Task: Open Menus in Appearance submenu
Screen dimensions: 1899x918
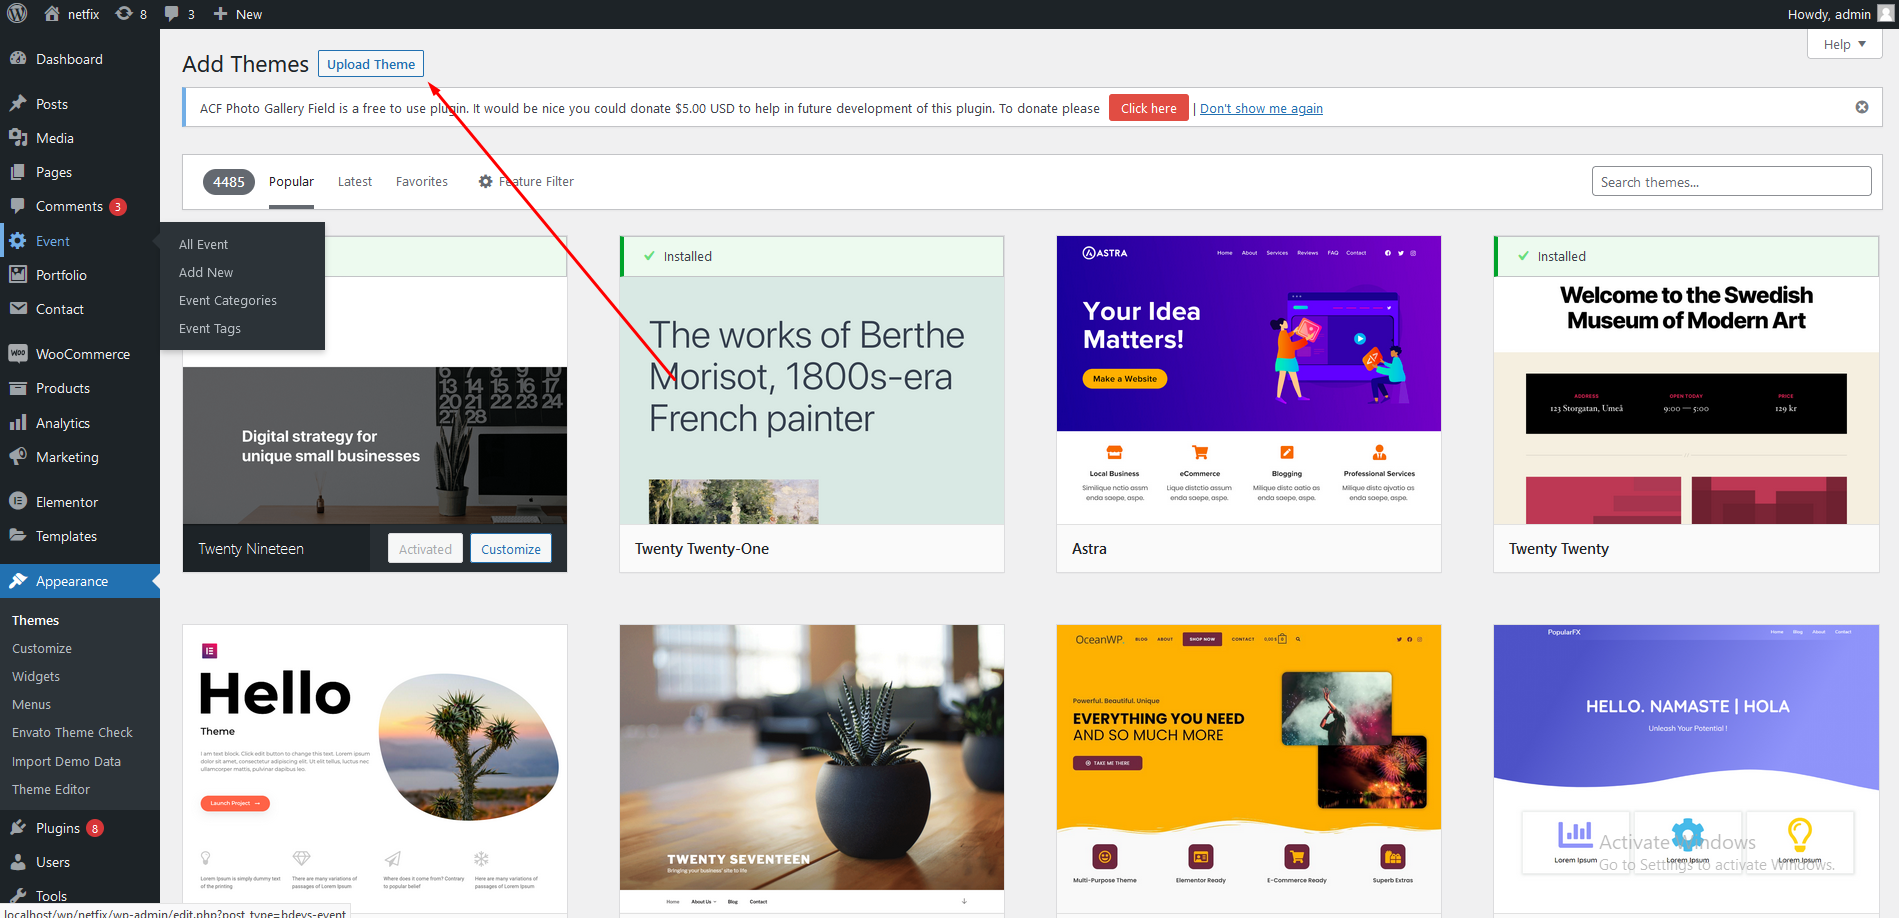Action: coord(31,704)
